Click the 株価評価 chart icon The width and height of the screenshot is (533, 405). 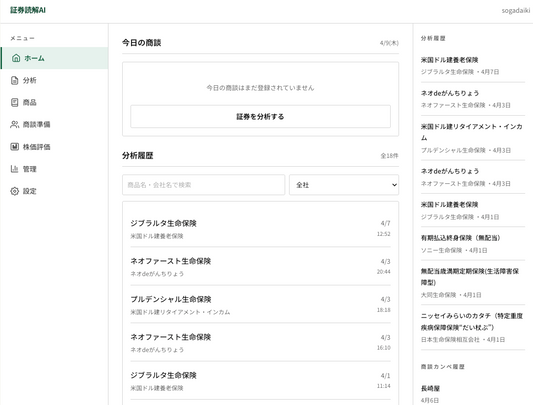tap(14, 147)
